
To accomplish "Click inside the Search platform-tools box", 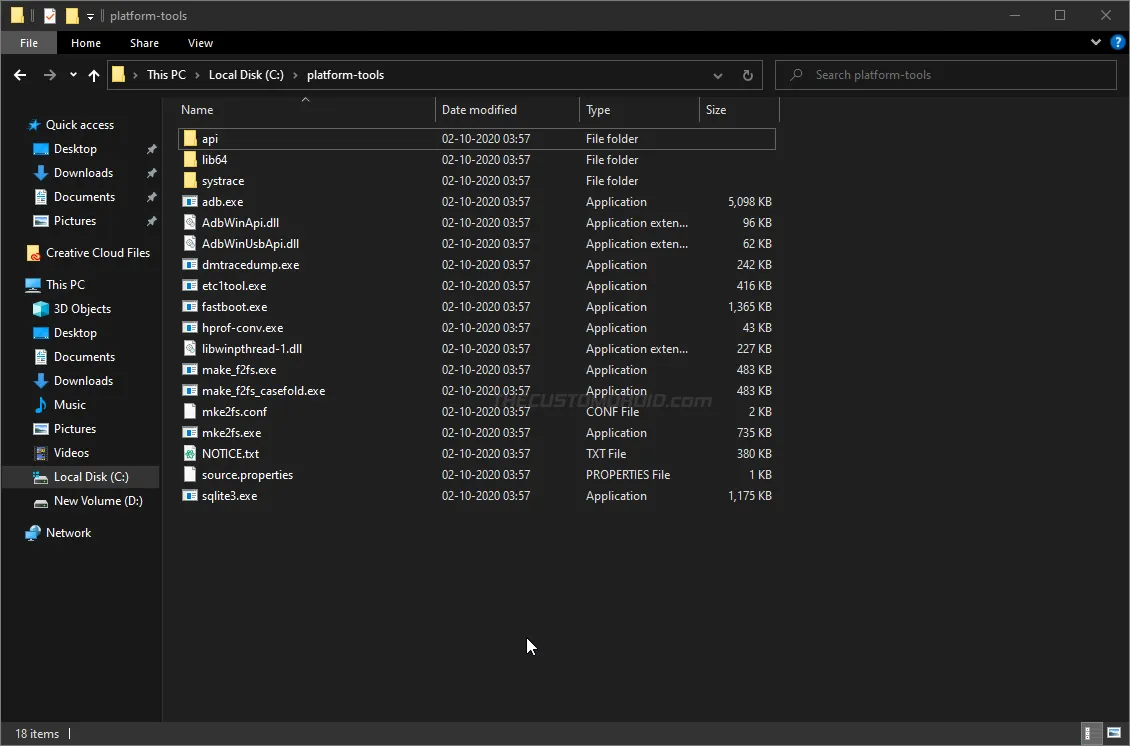I will point(945,74).
